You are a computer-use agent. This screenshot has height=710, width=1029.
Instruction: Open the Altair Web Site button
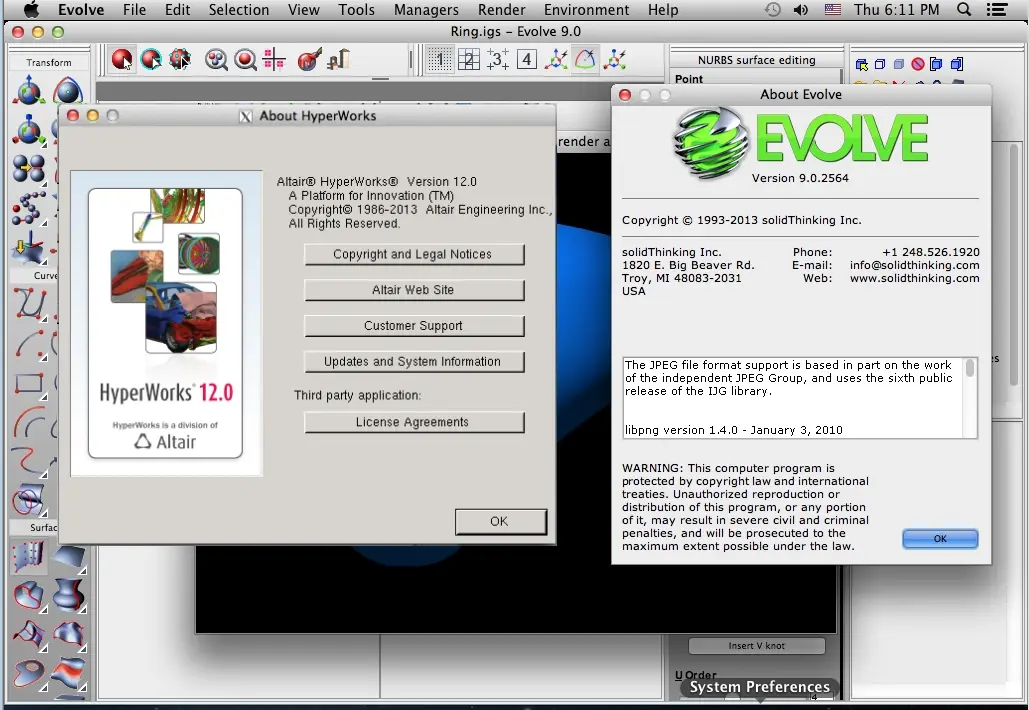(x=414, y=290)
